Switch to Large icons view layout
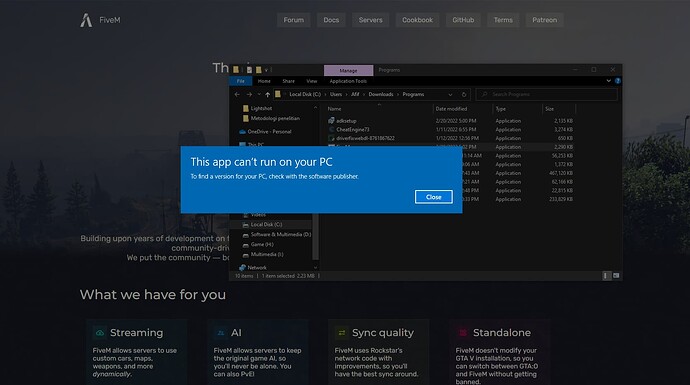The image size is (690, 385). pos(616,276)
